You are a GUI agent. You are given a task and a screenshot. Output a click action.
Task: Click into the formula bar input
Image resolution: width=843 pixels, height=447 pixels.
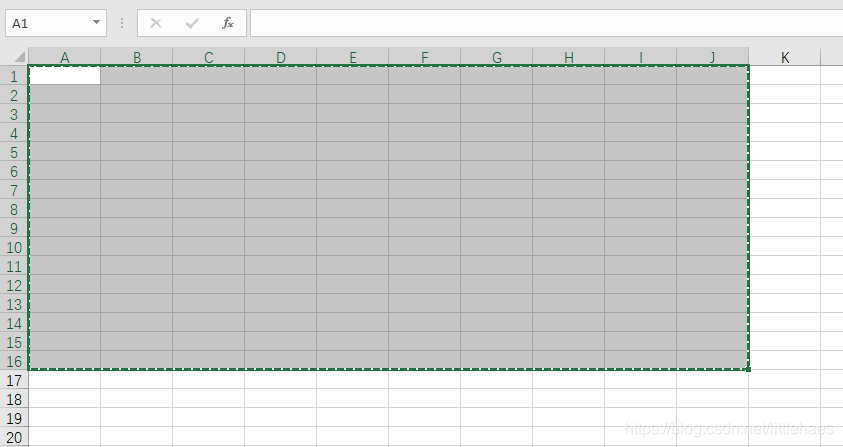546,23
